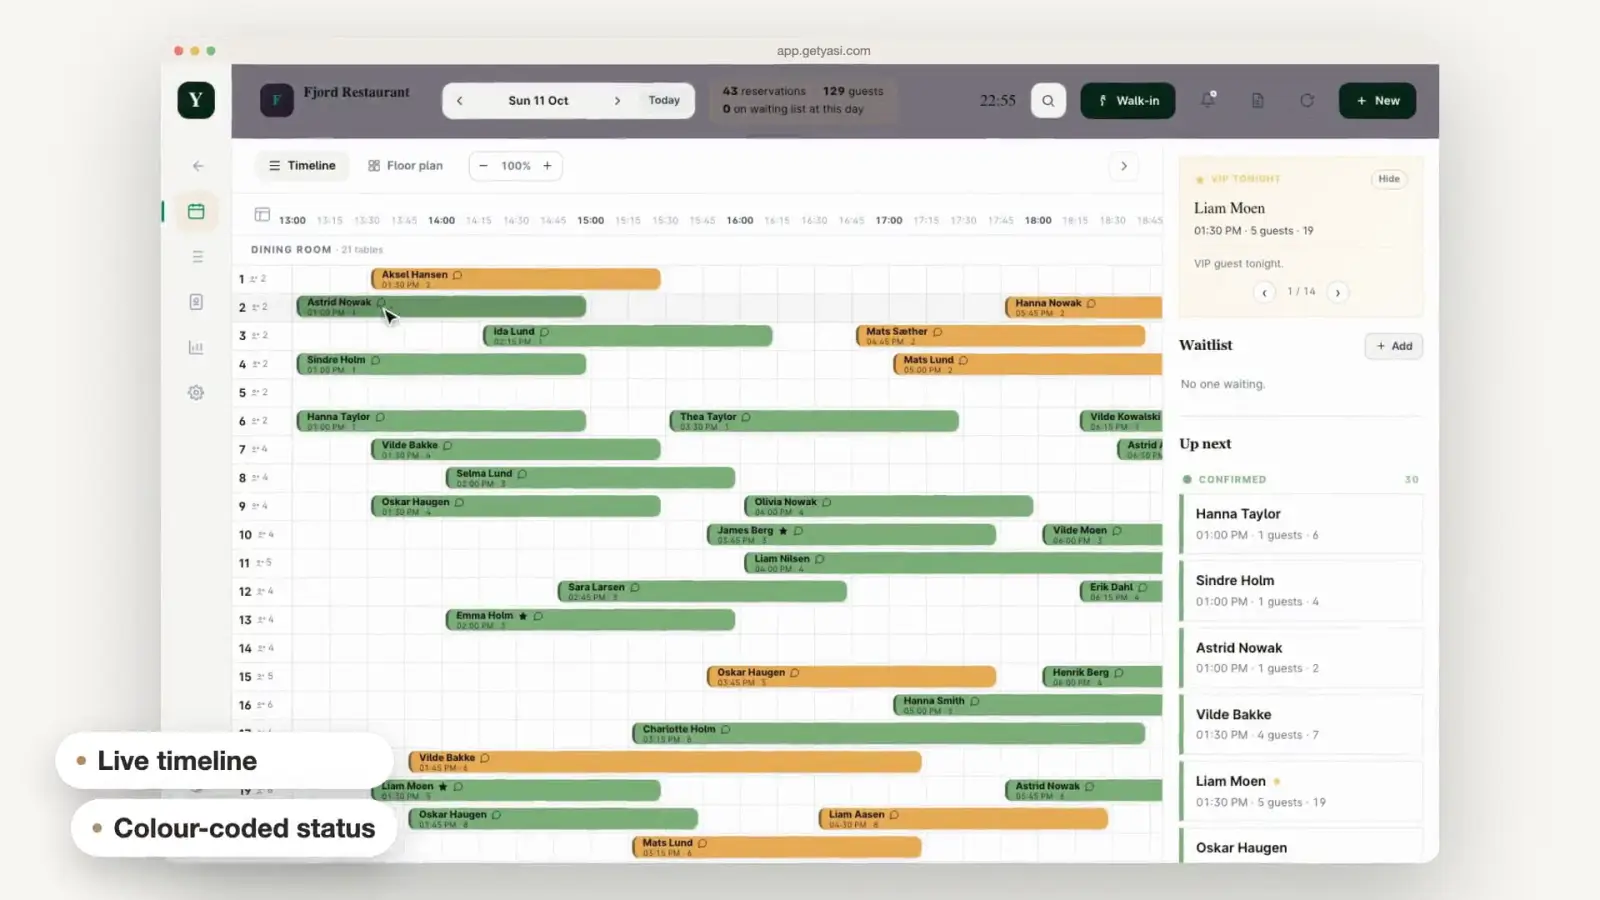Click the DINING ROOM section label
This screenshot has width=1600, height=900.
point(291,250)
